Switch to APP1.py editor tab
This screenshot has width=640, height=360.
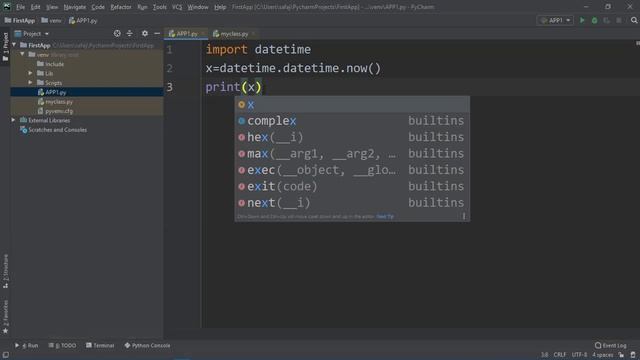(x=186, y=34)
